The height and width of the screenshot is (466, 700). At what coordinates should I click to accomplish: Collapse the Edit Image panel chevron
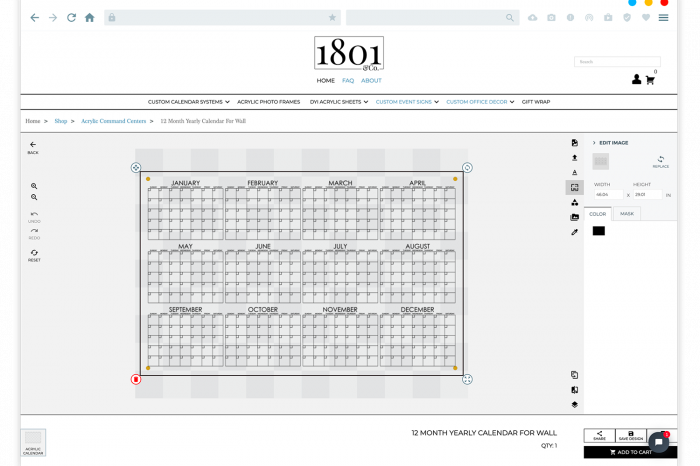click(x=594, y=143)
